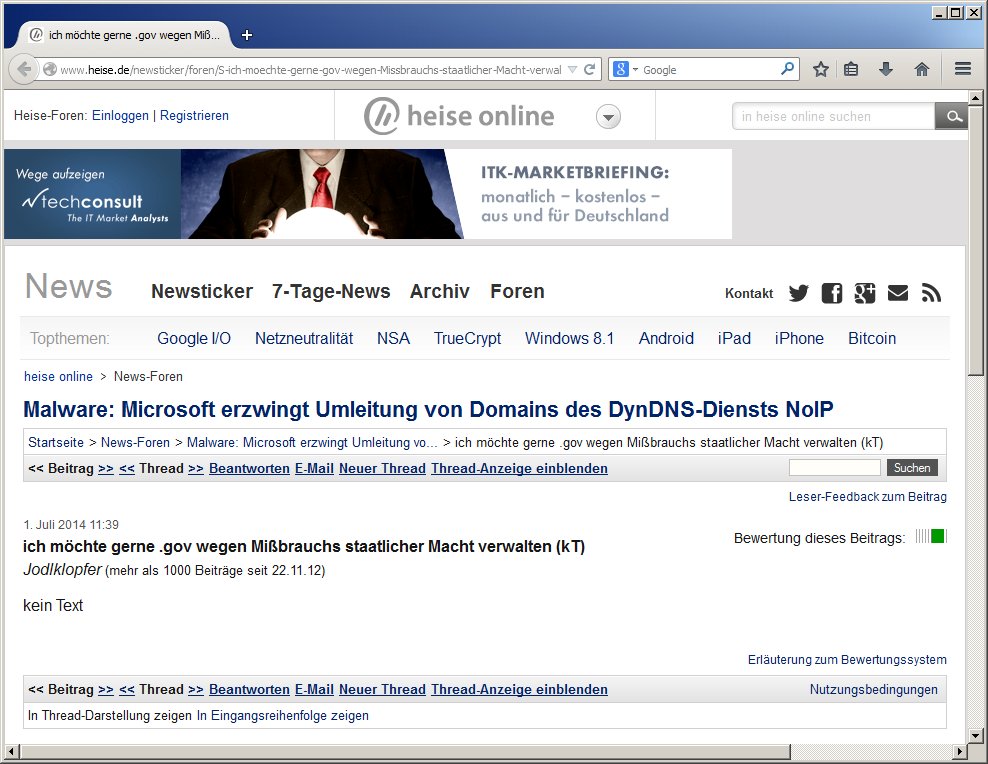Reload the page with the refresh icon
This screenshot has height=764, width=988.
590,69
